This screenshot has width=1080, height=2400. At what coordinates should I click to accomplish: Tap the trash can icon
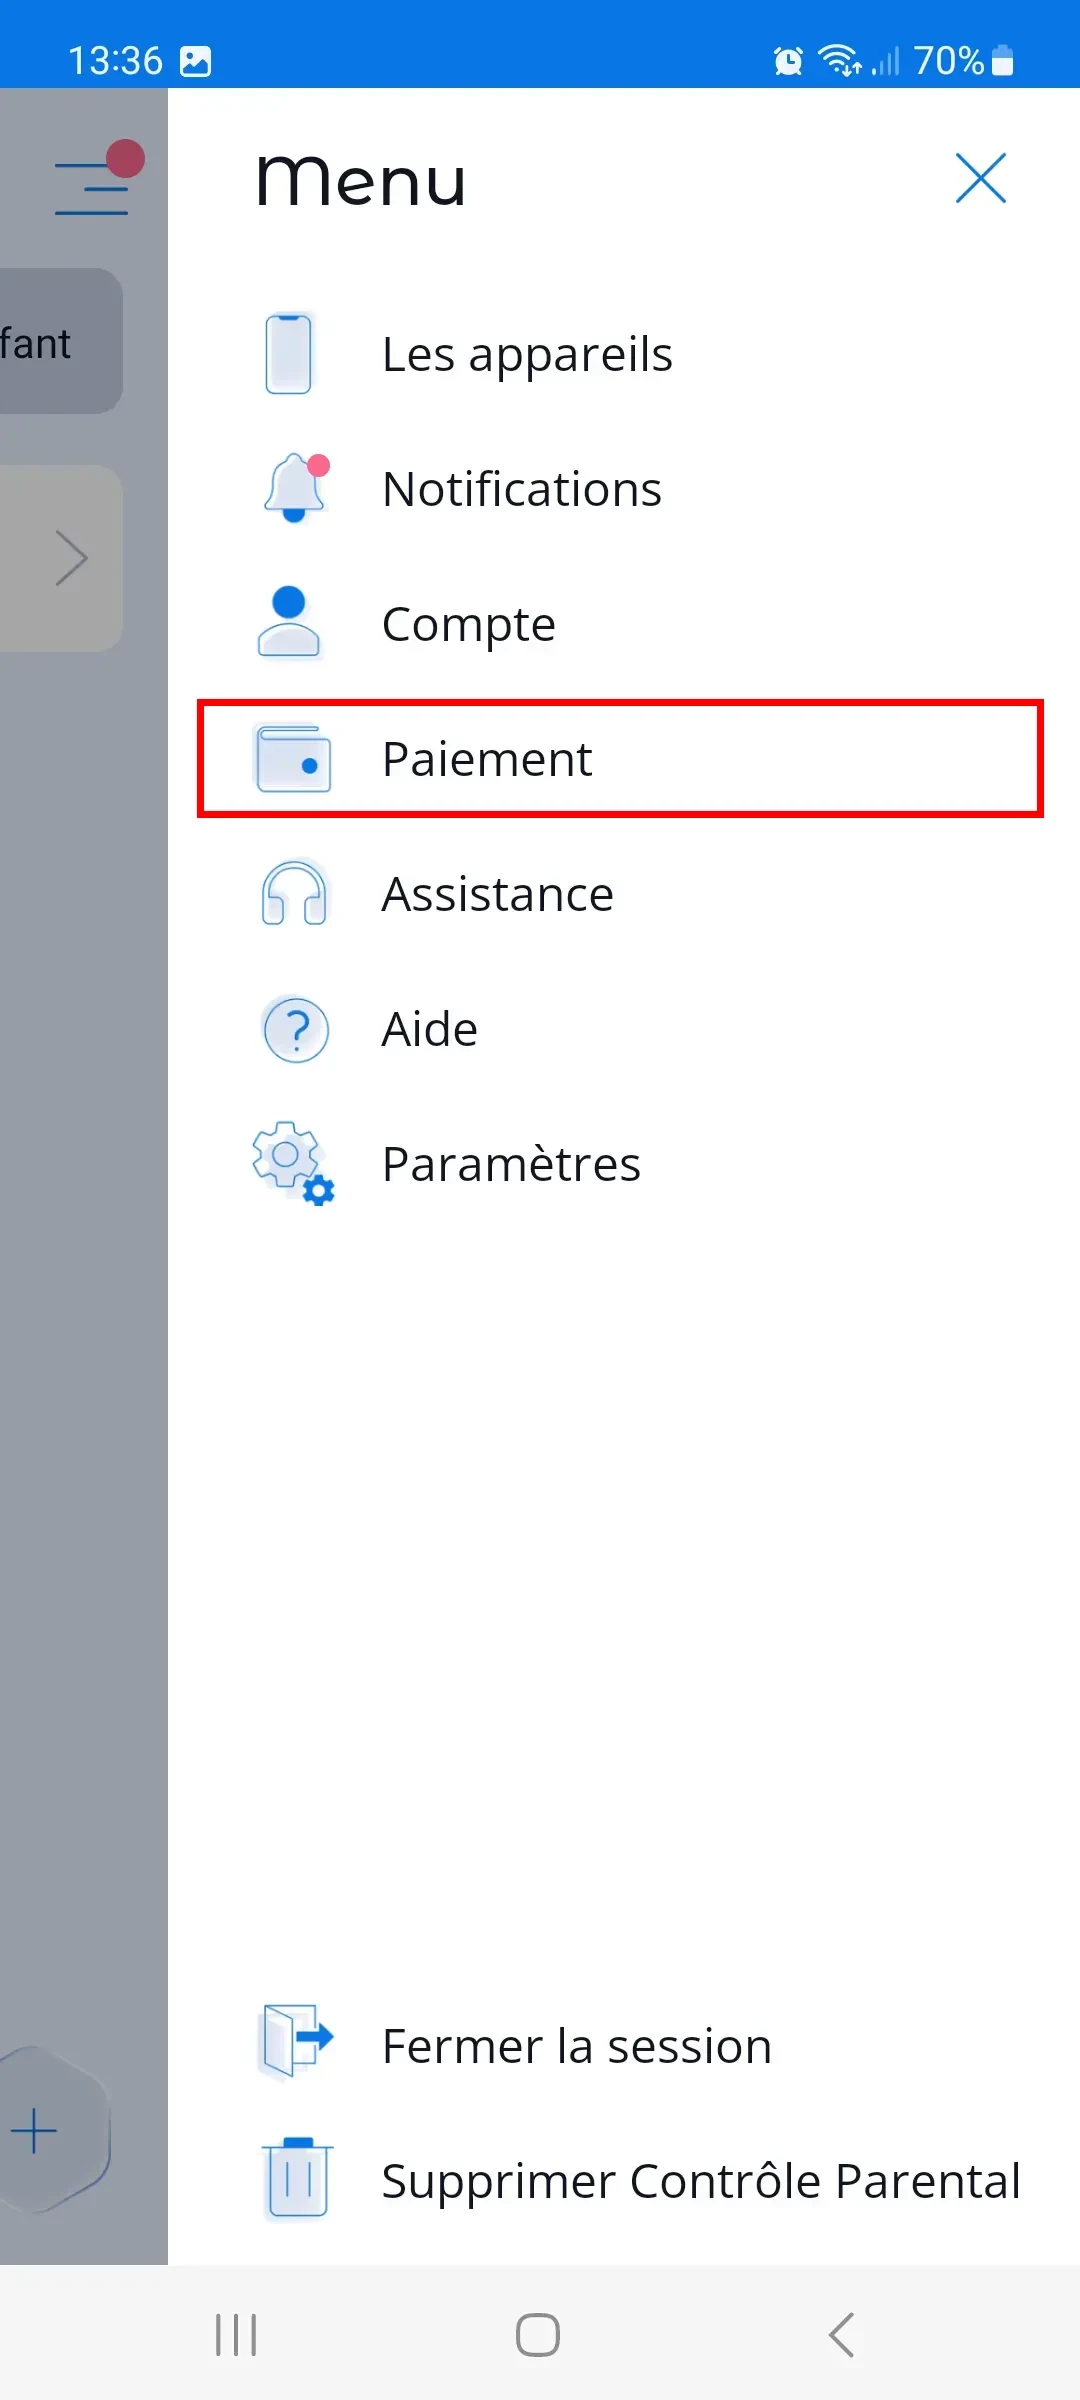tap(296, 2180)
